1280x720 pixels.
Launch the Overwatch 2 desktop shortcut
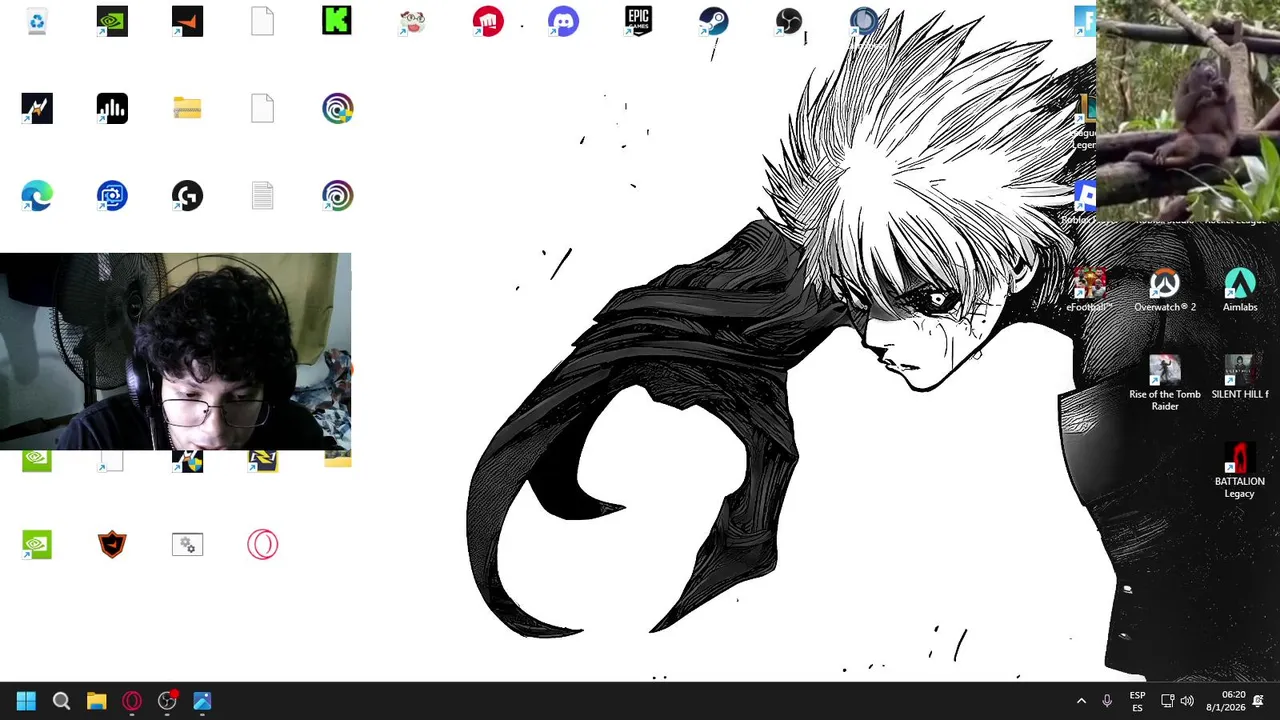pos(1164,290)
